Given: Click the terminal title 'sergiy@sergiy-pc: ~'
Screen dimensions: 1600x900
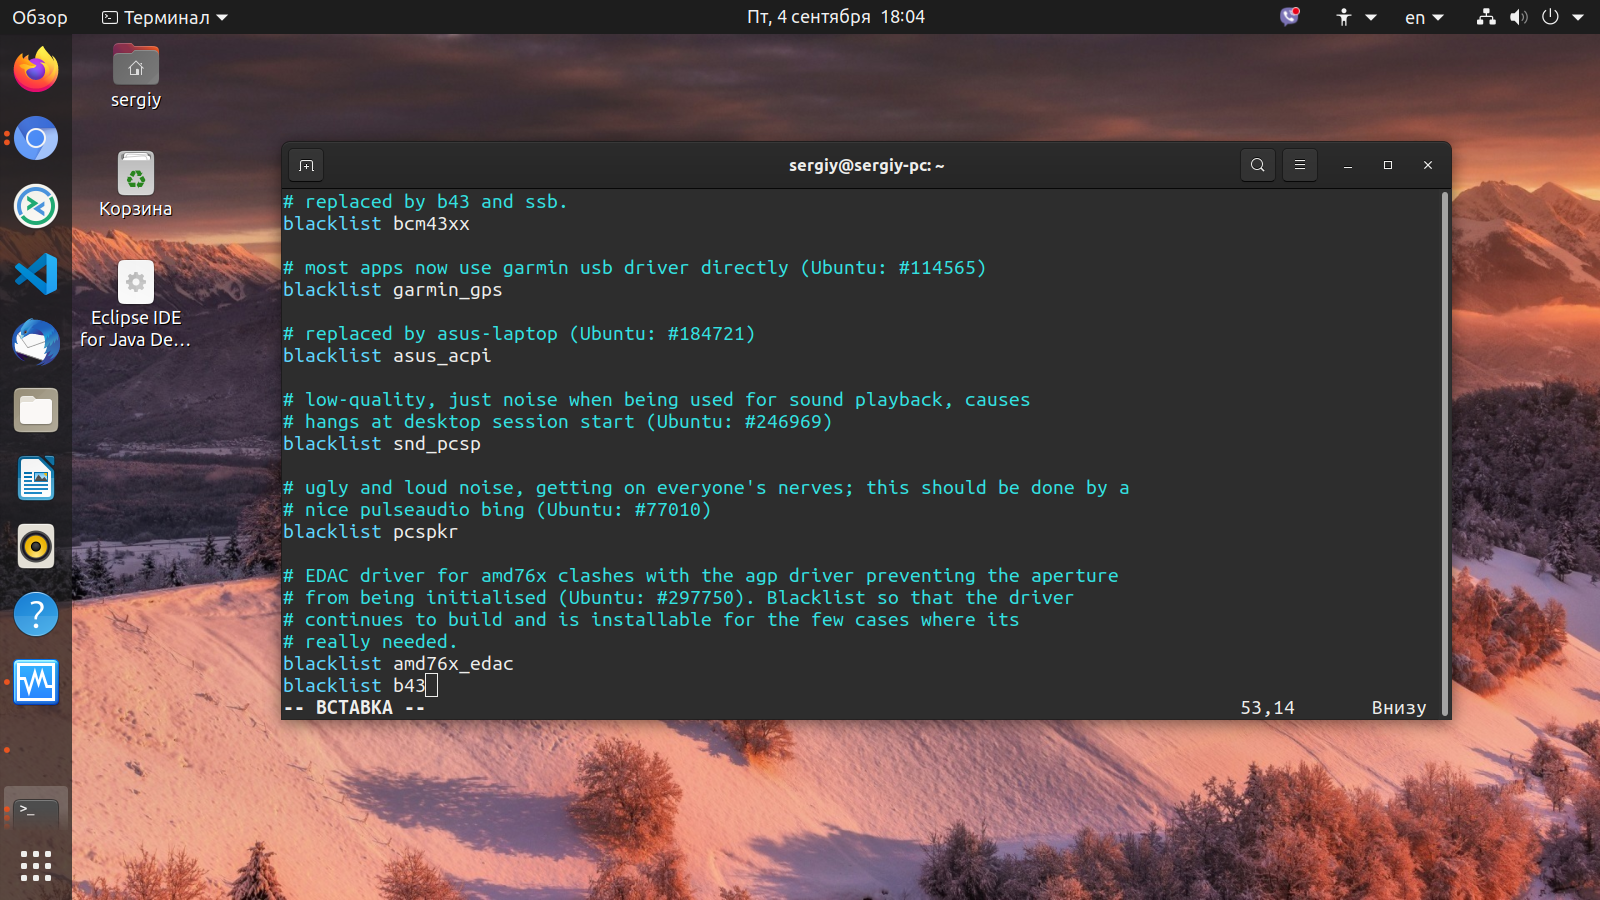Looking at the screenshot, I should pos(866,165).
